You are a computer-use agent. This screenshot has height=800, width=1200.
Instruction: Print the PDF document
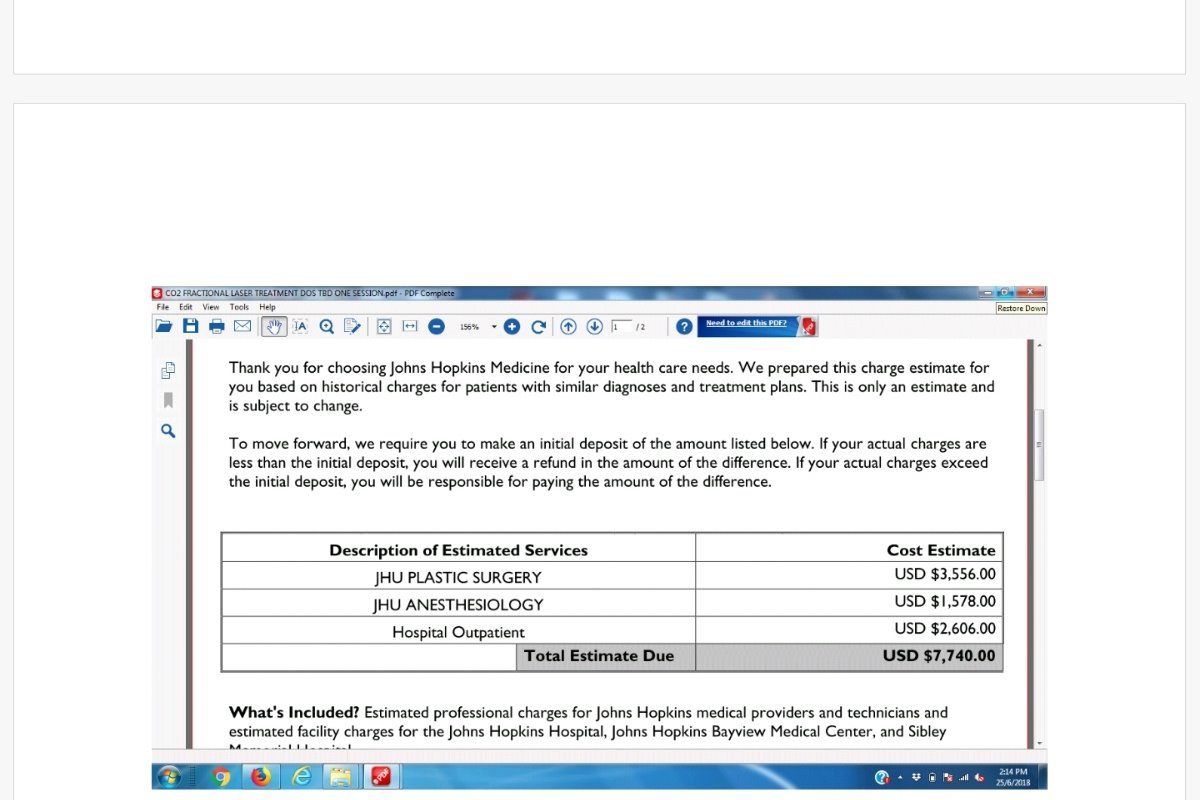tap(216, 326)
